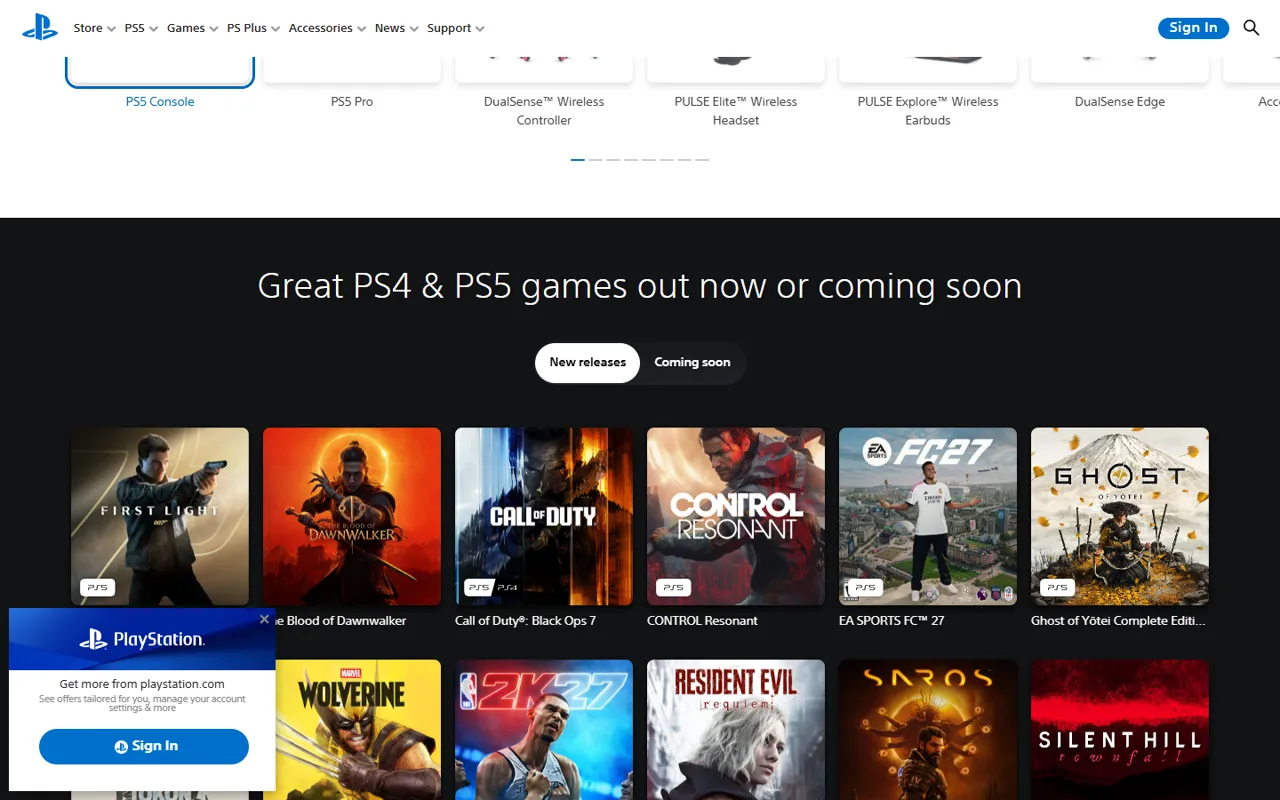The height and width of the screenshot is (800, 1280).
Task: Click Call of Duty®: Black Ops 7 title
Action: (x=525, y=621)
